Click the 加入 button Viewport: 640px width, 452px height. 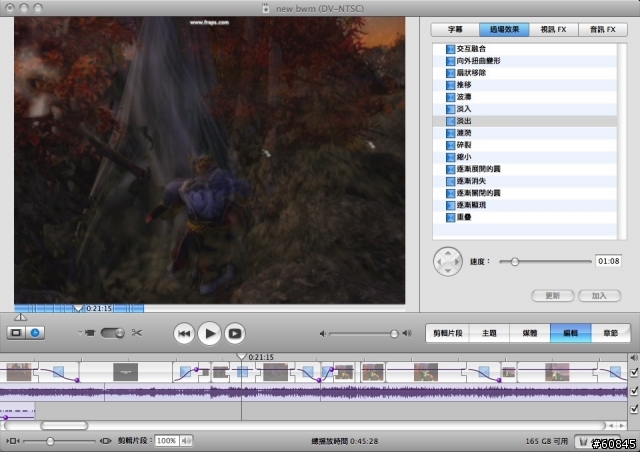pyautogui.click(x=600, y=296)
